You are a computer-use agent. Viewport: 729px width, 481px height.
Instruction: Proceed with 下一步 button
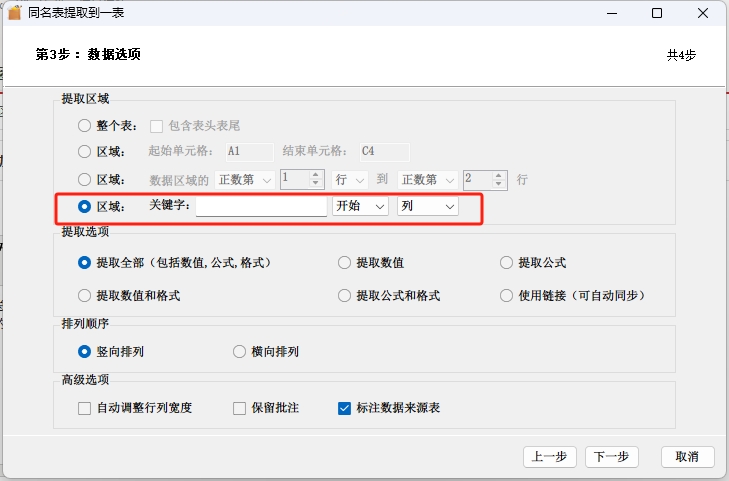click(x=611, y=457)
